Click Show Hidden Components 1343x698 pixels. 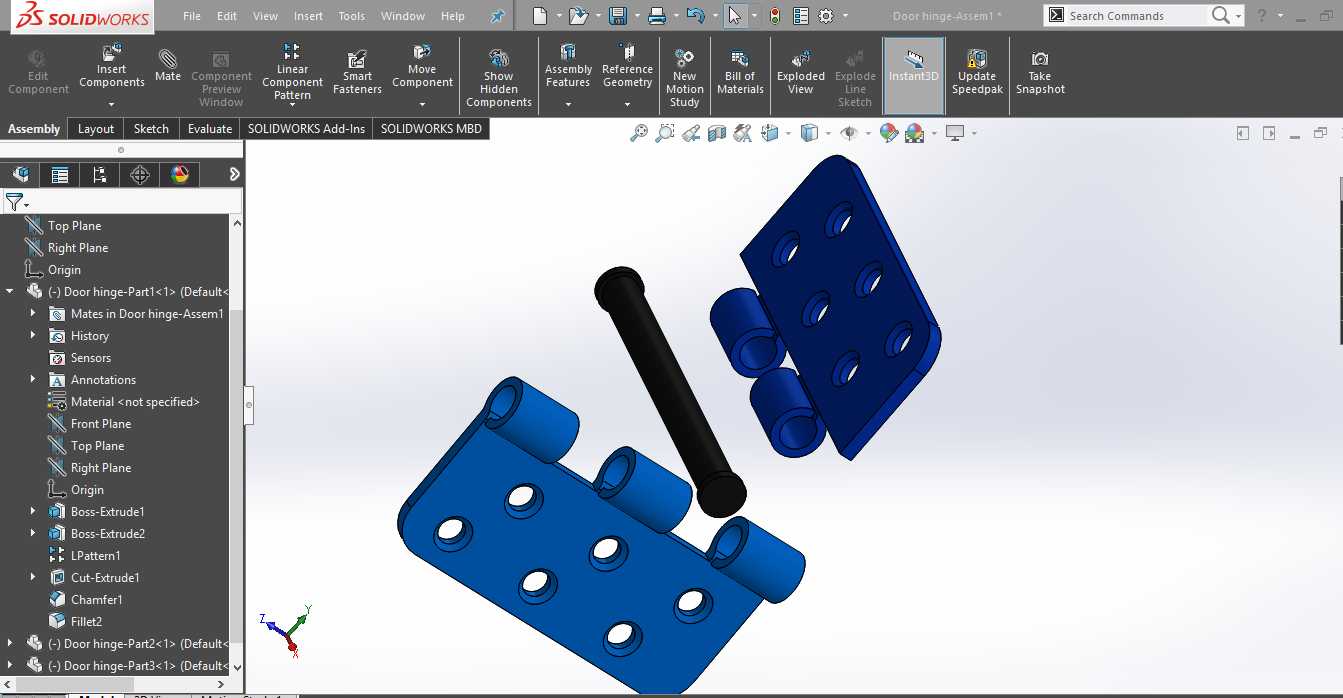pos(499,78)
